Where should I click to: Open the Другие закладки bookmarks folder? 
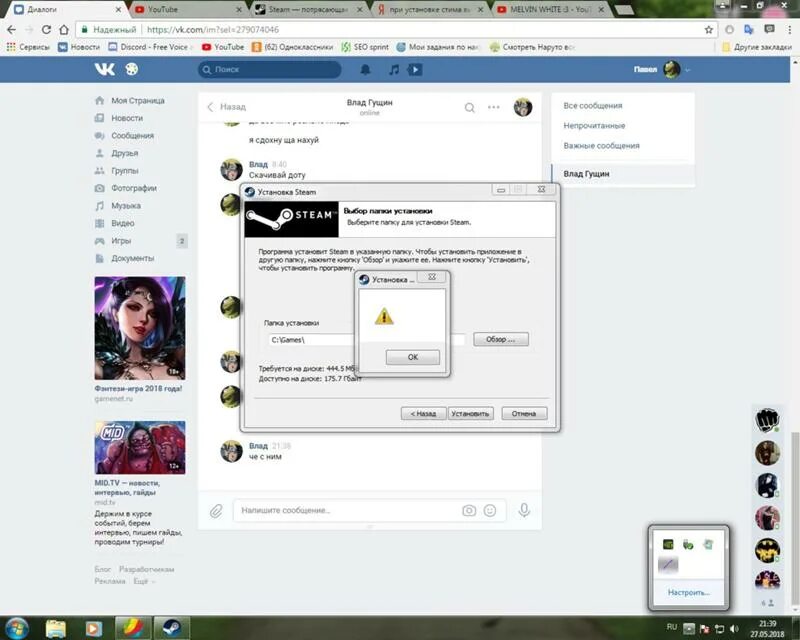[x=757, y=47]
